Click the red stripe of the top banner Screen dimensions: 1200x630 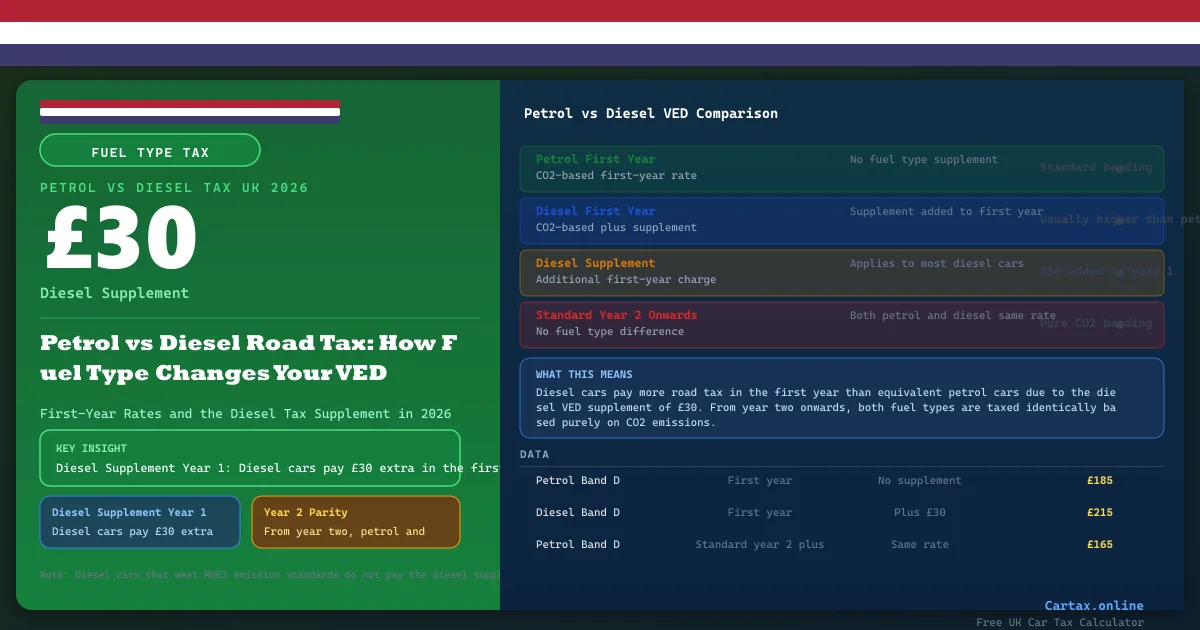(x=600, y=11)
